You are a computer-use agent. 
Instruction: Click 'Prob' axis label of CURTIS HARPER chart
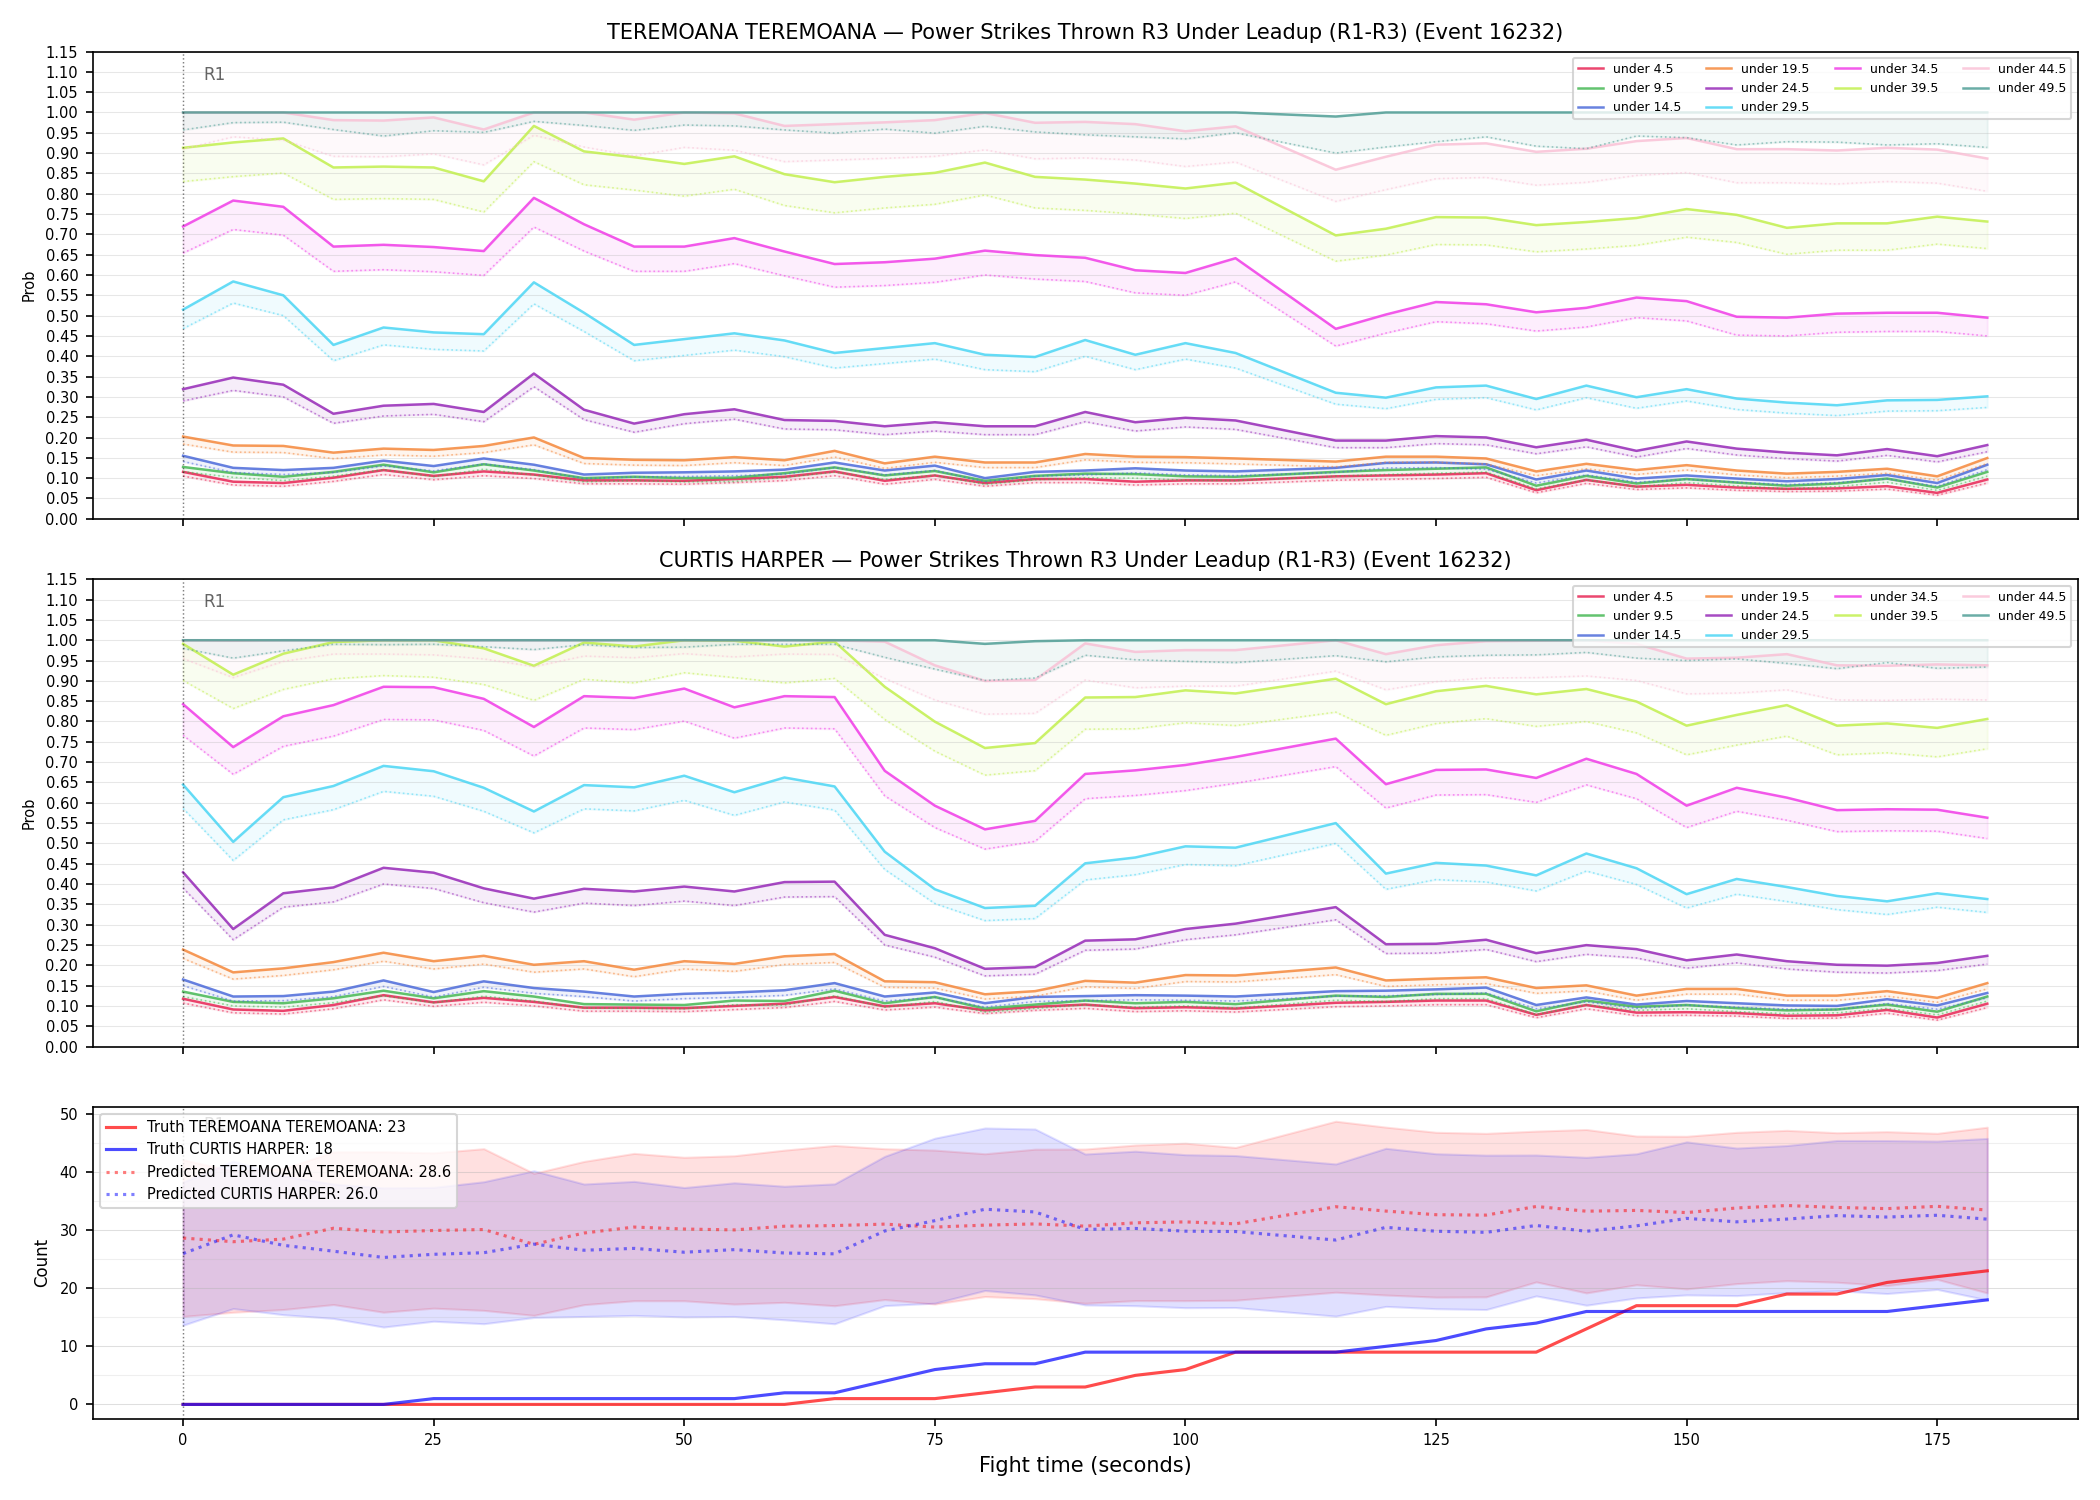click(x=29, y=814)
